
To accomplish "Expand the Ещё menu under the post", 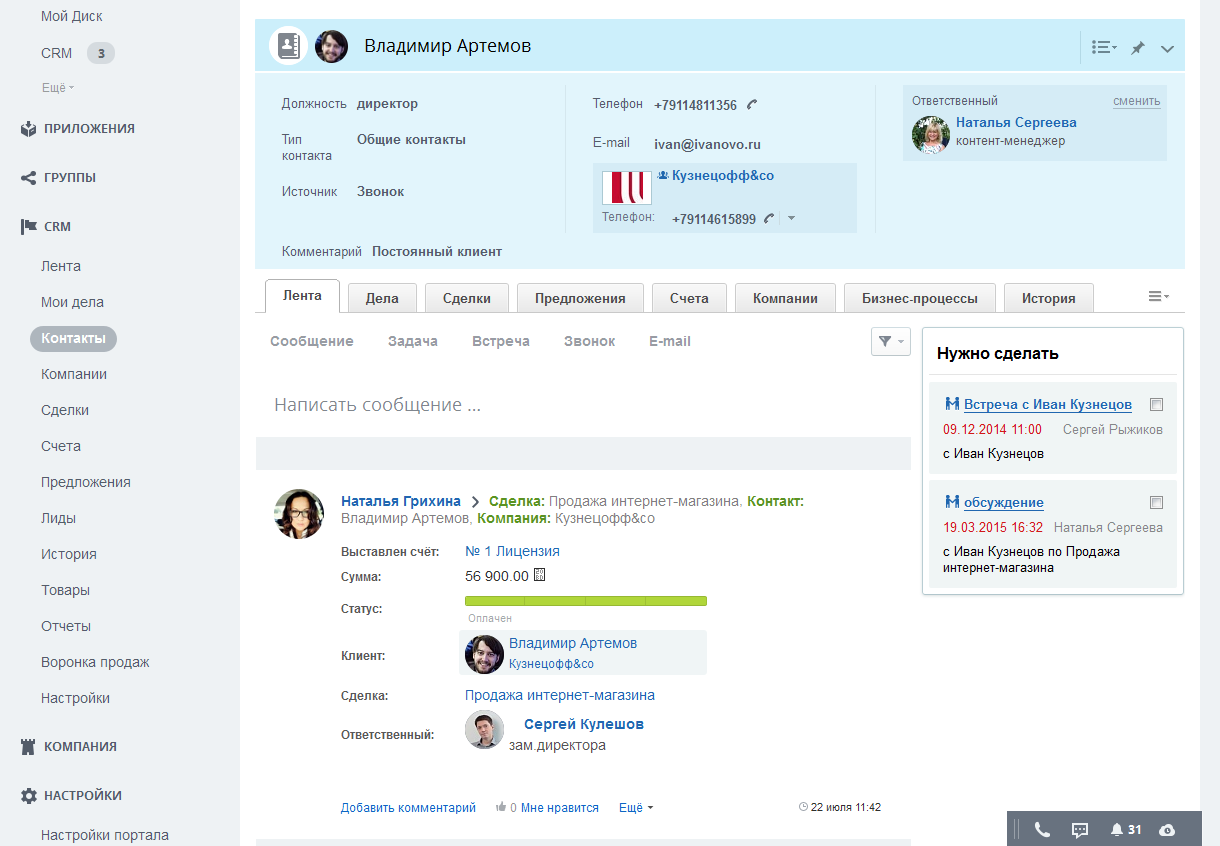I will [636, 808].
